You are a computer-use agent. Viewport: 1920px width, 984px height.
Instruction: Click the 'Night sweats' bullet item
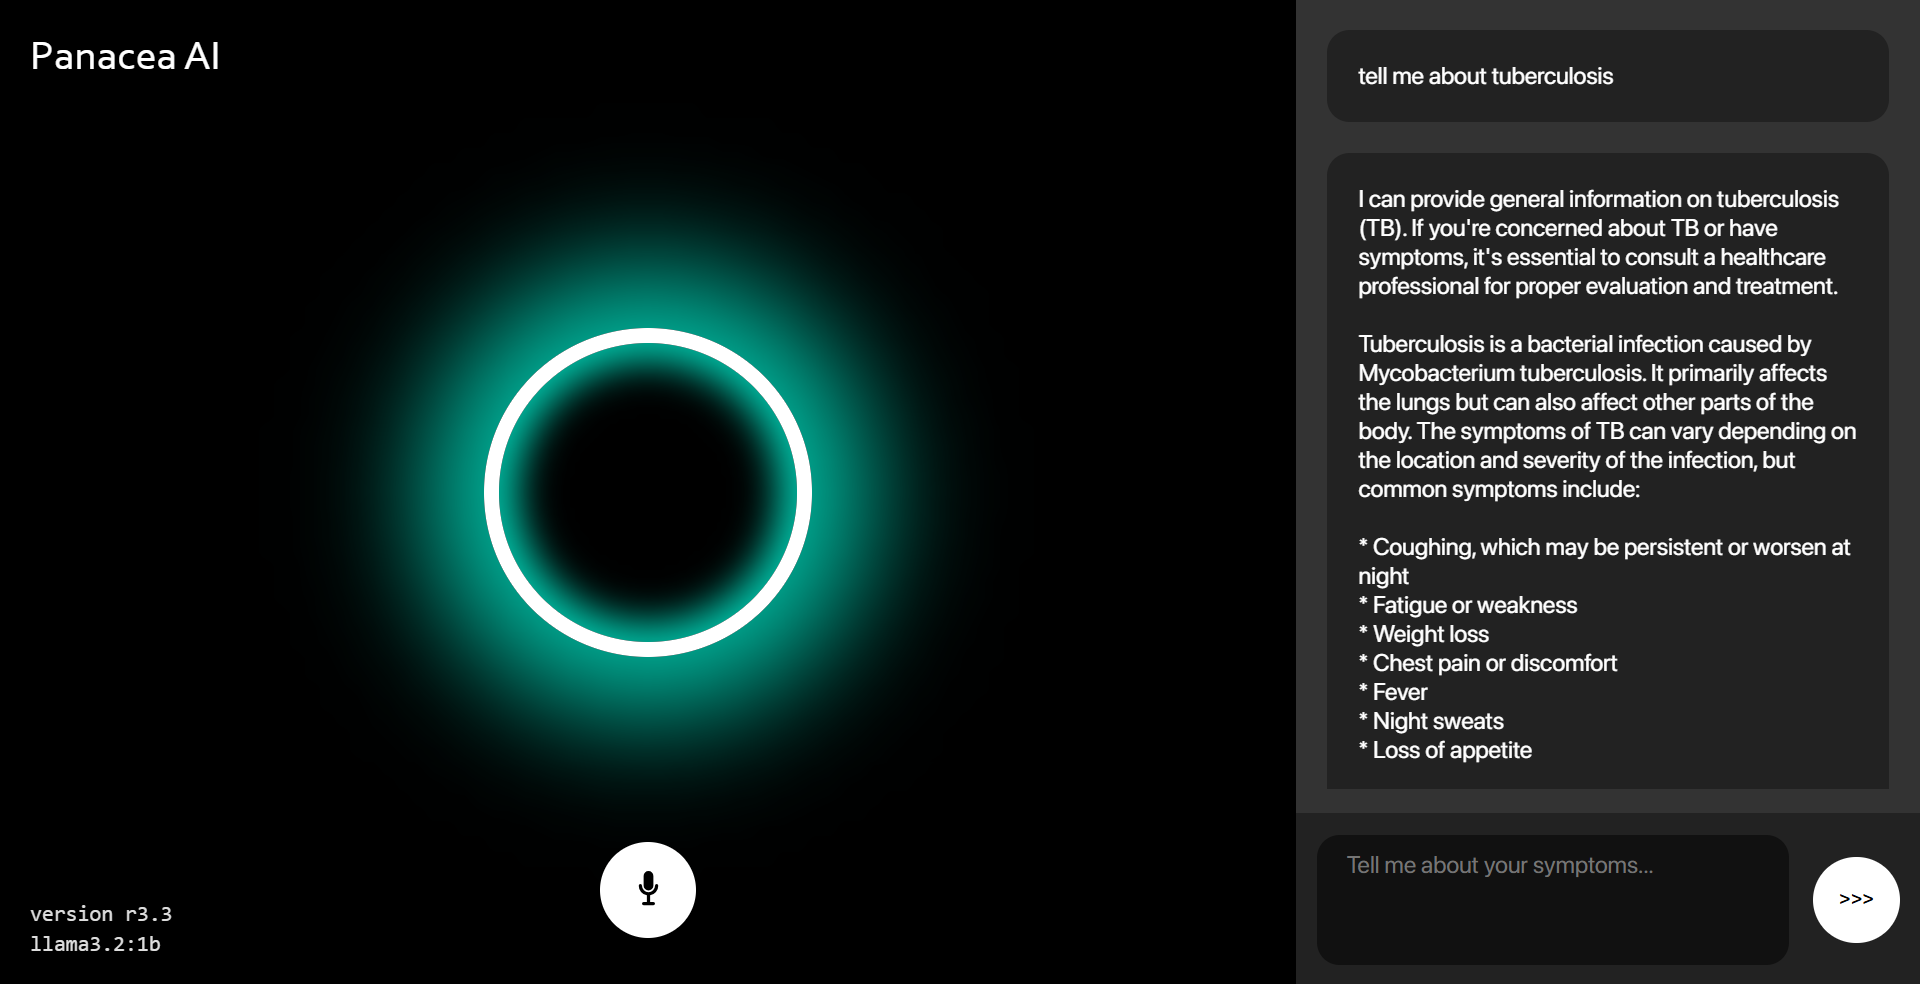[1430, 721]
